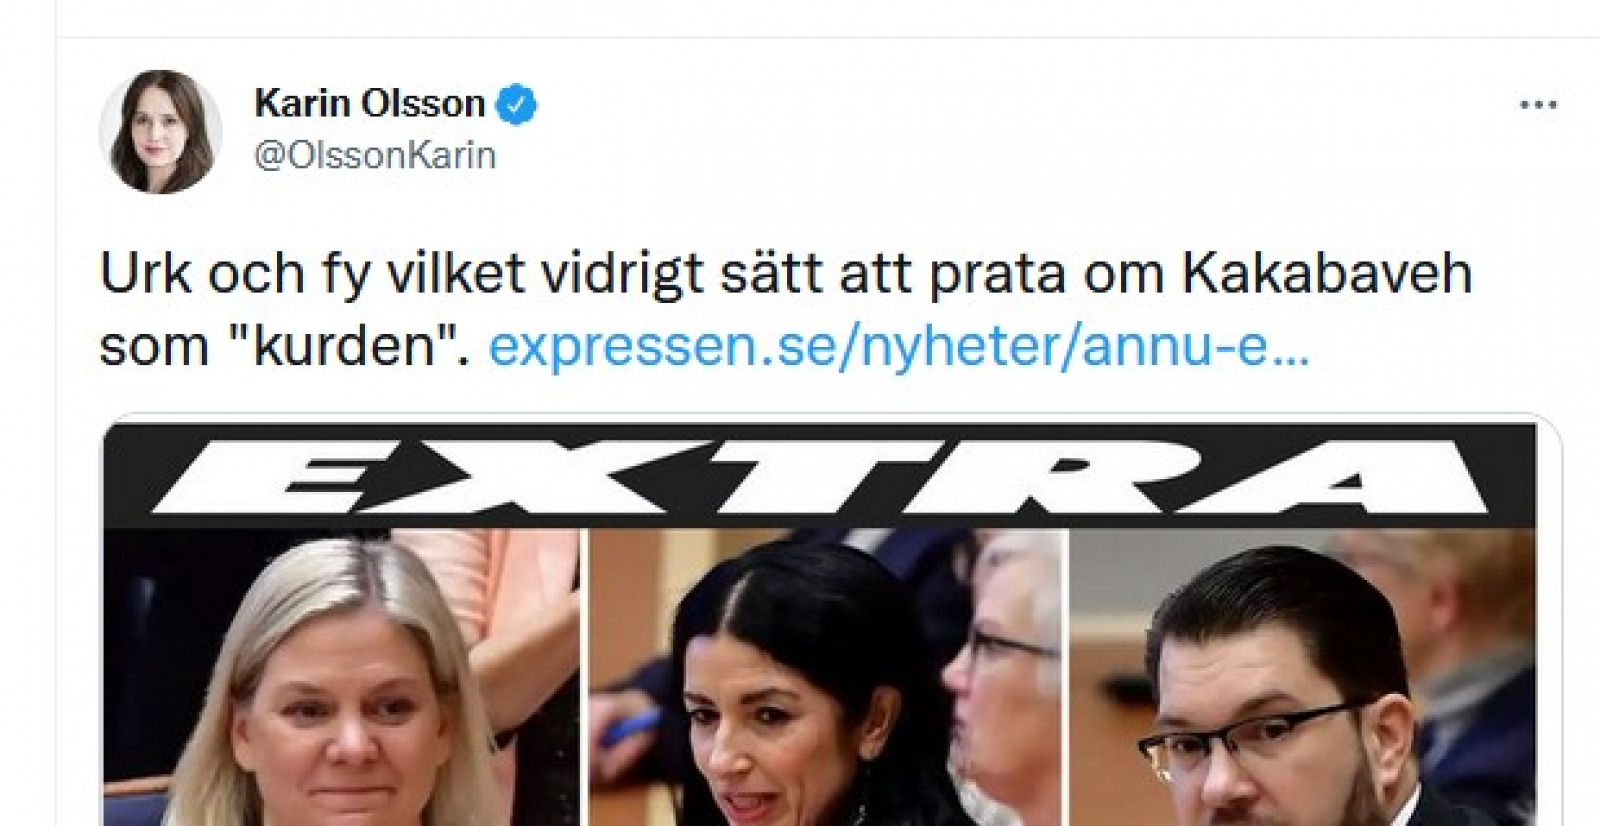
Task: Open the dark-haired woman's photo in the middle
Action: [x=826, y=677]
